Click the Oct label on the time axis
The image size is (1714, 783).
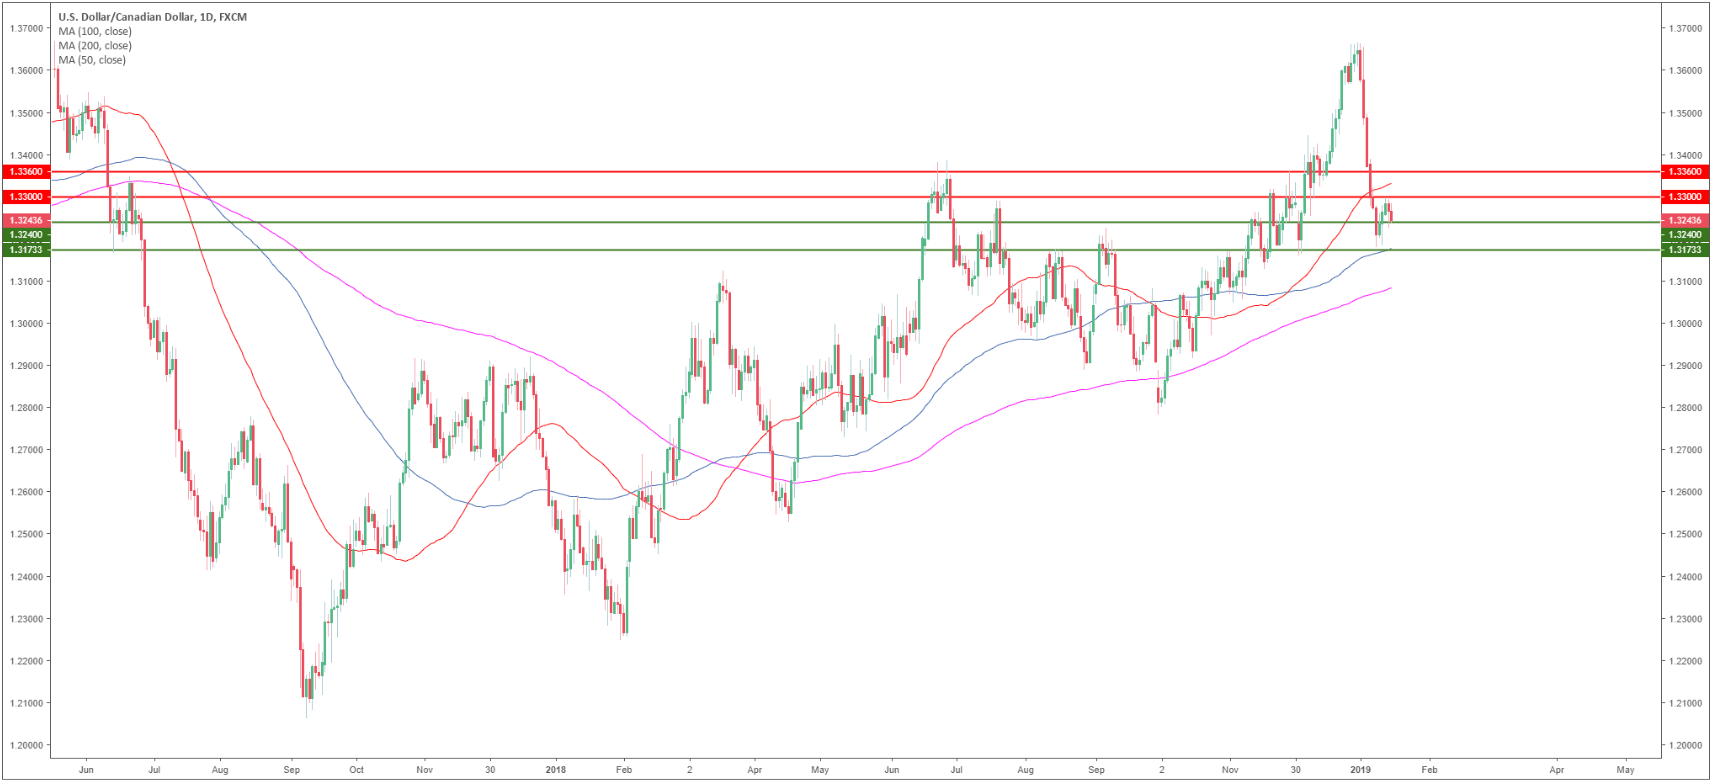(356, 770)
